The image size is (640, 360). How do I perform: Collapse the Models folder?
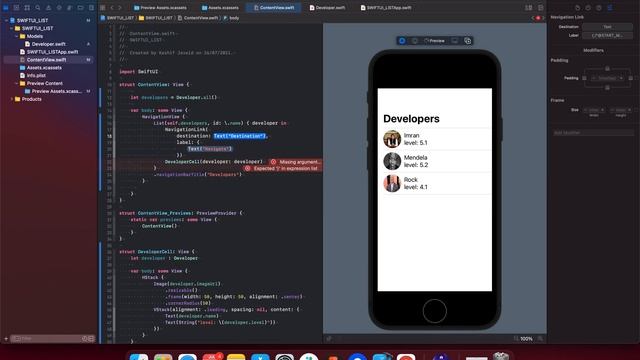click(x=17, y=36)
